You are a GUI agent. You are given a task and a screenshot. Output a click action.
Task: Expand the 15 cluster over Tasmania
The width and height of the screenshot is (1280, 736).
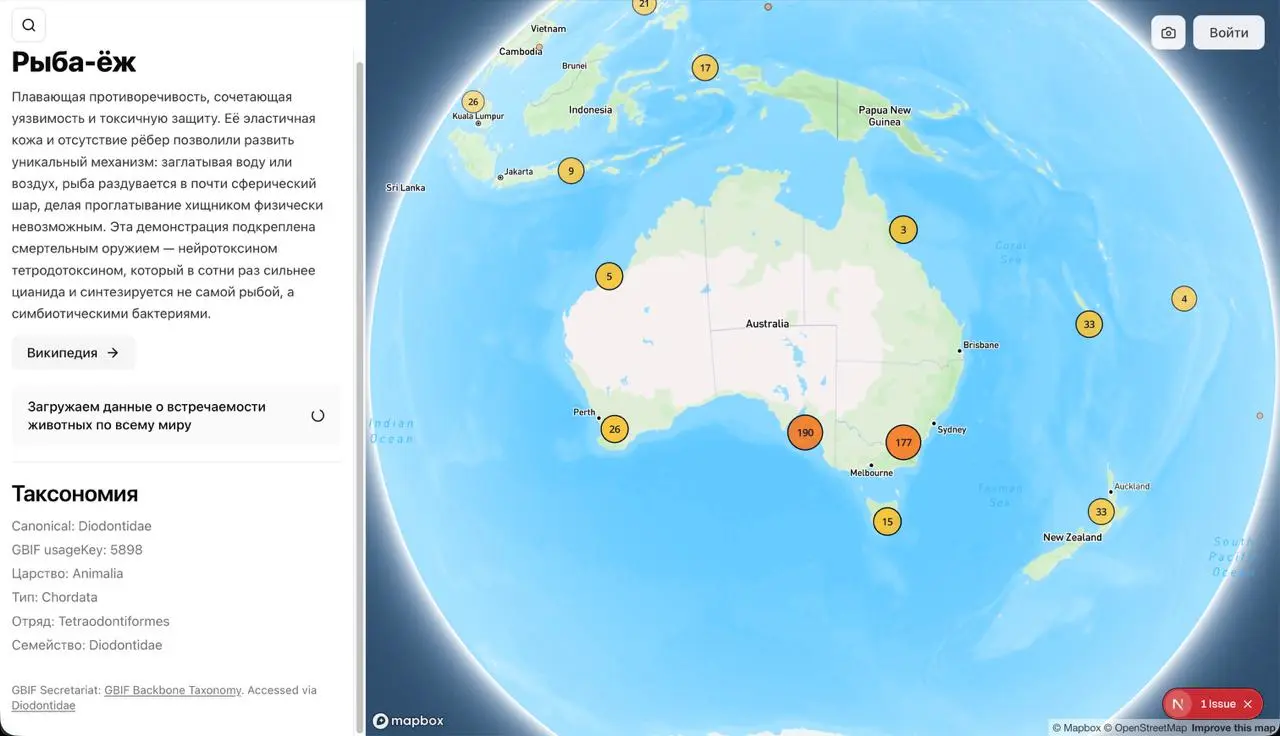887,521
